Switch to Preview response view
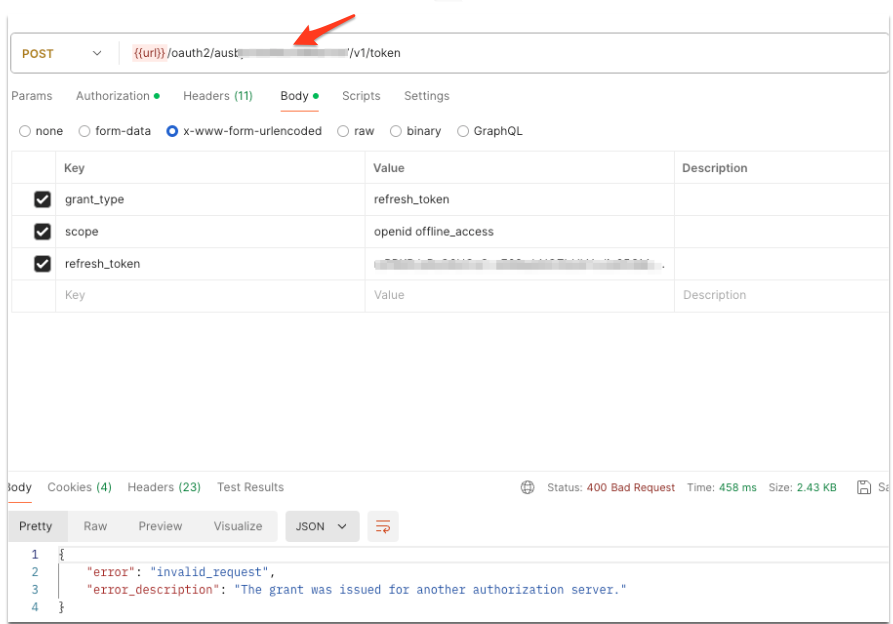Screen dimensions: 893x624 pos(160,526)
